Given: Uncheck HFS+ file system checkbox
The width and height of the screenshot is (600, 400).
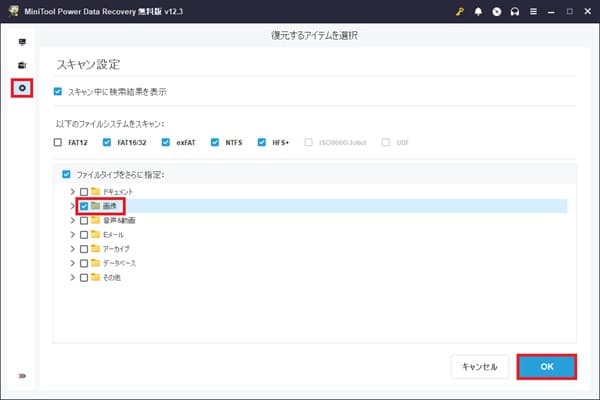Looking at the screenshot, I should (262, 142).
